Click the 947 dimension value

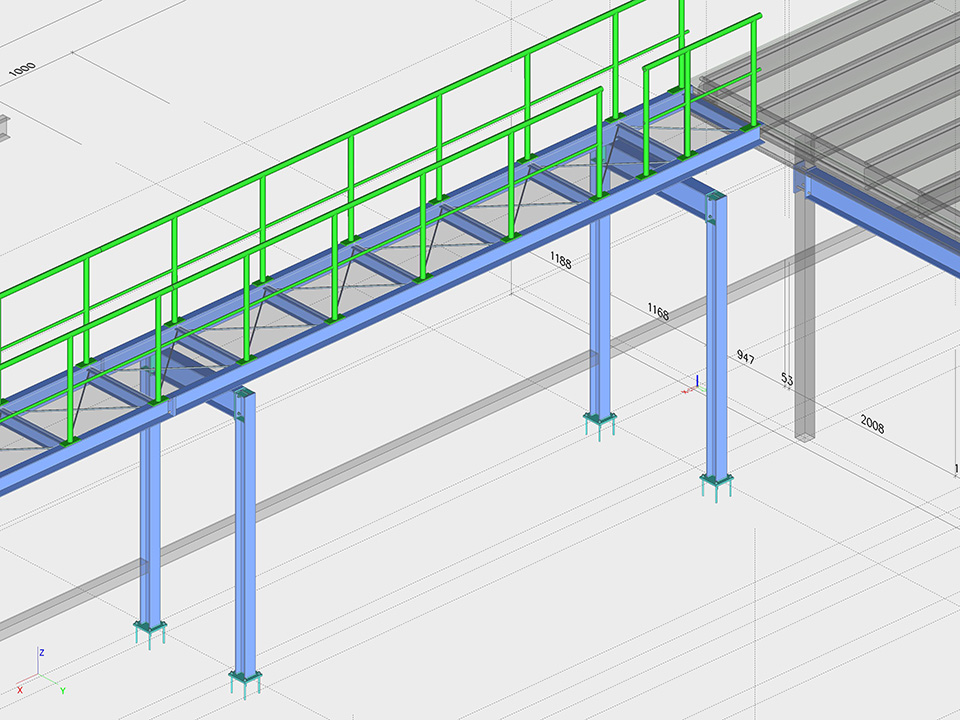[x=745, y=356]
